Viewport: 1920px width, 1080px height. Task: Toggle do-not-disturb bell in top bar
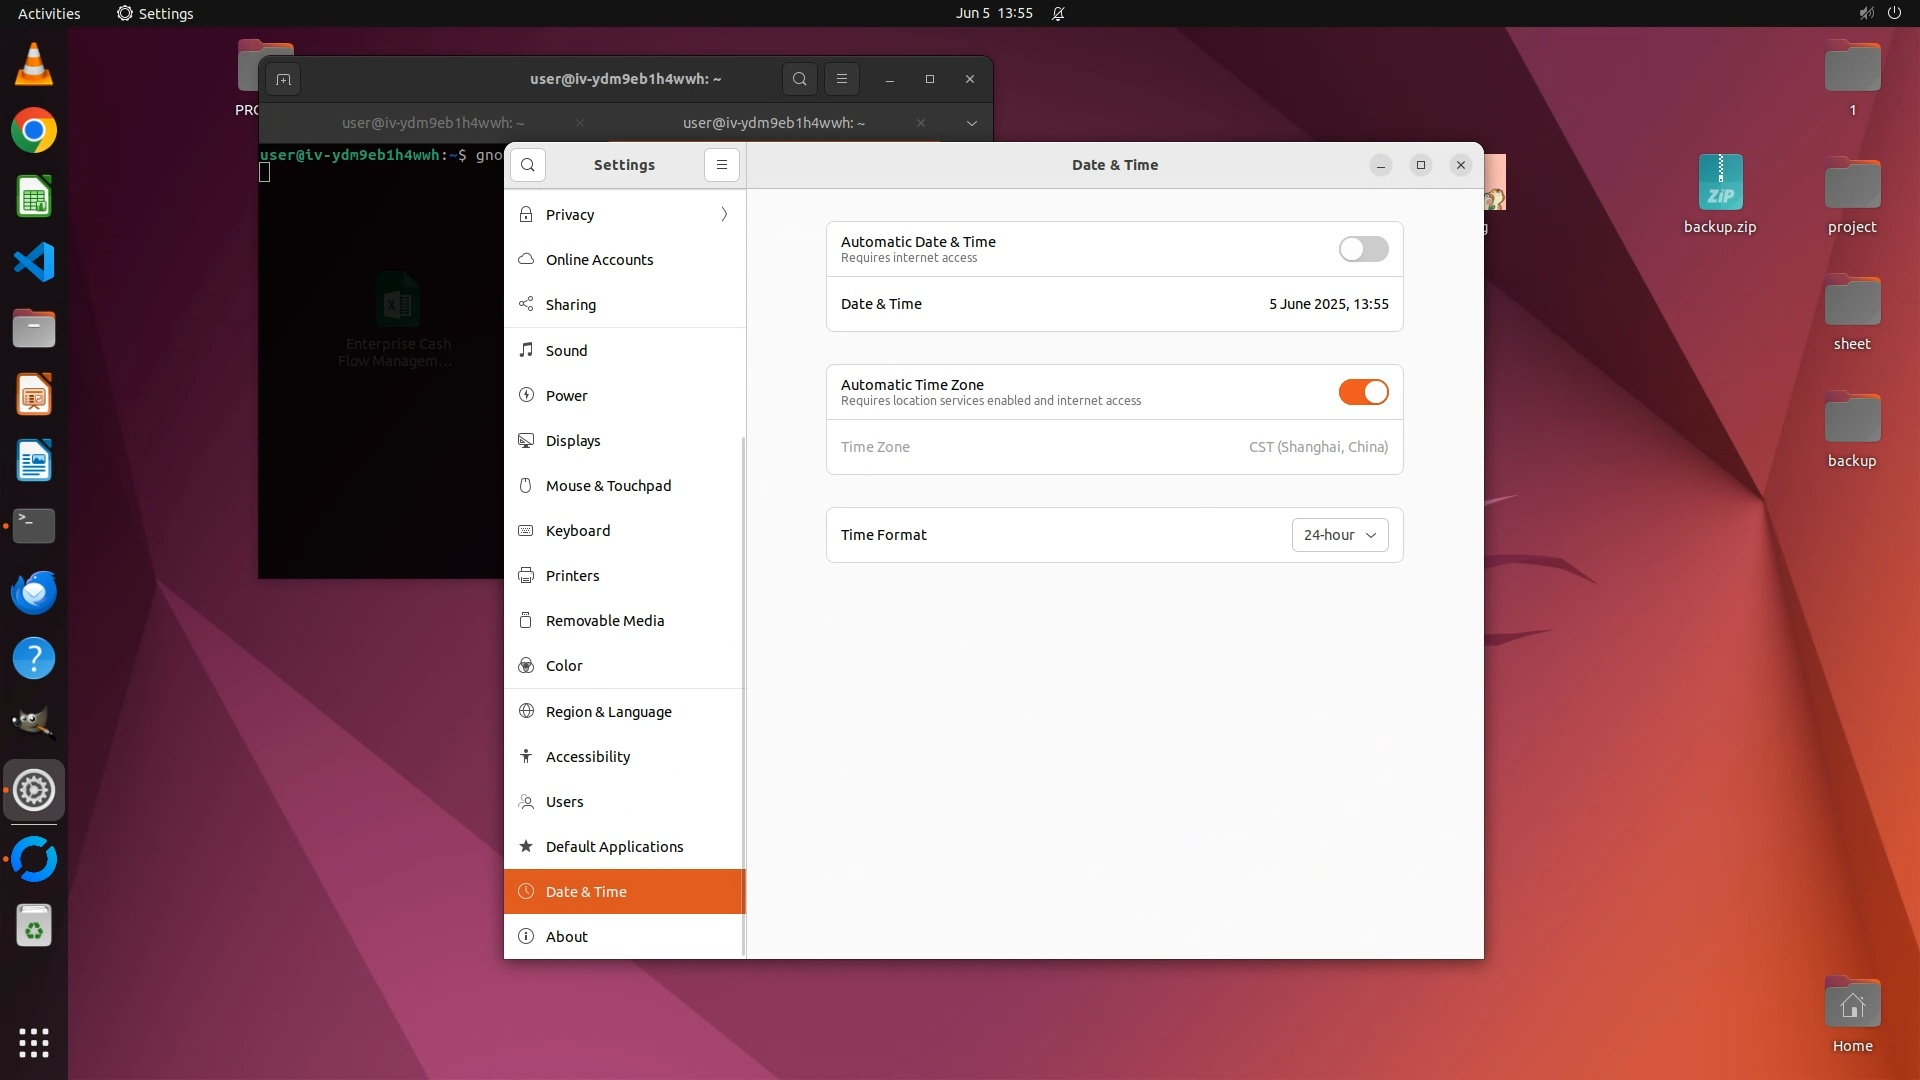point(1058,14)
